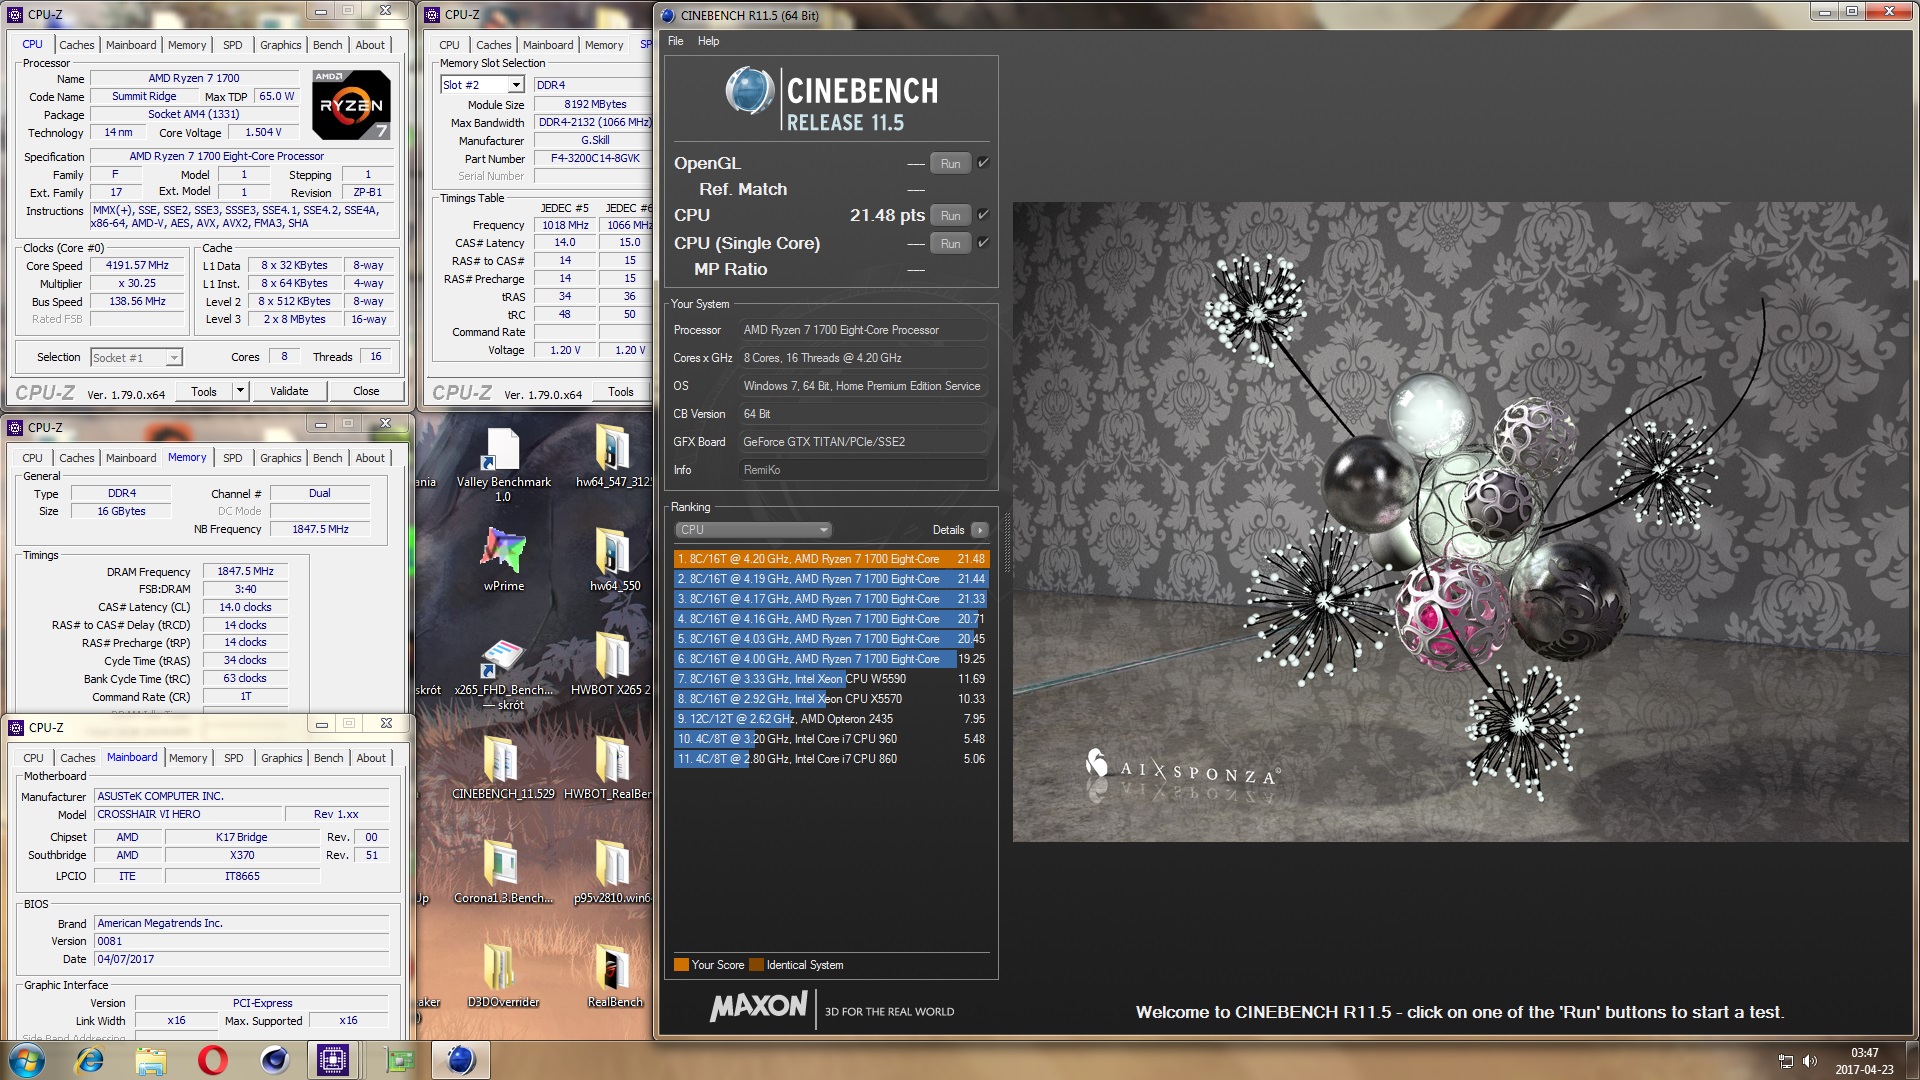The height and width of the screenshot is (1080, 1920).
Task: Click the part number F4-3200C14-8GVK
Action: [x=594, y=158]
